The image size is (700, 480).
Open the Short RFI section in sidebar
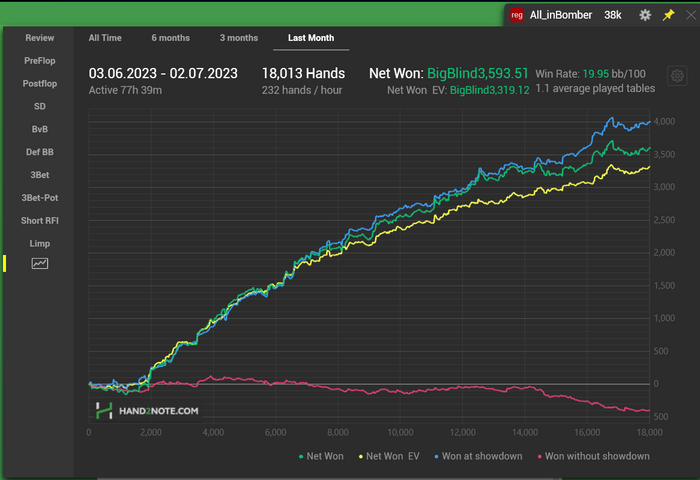pos(40,221)
